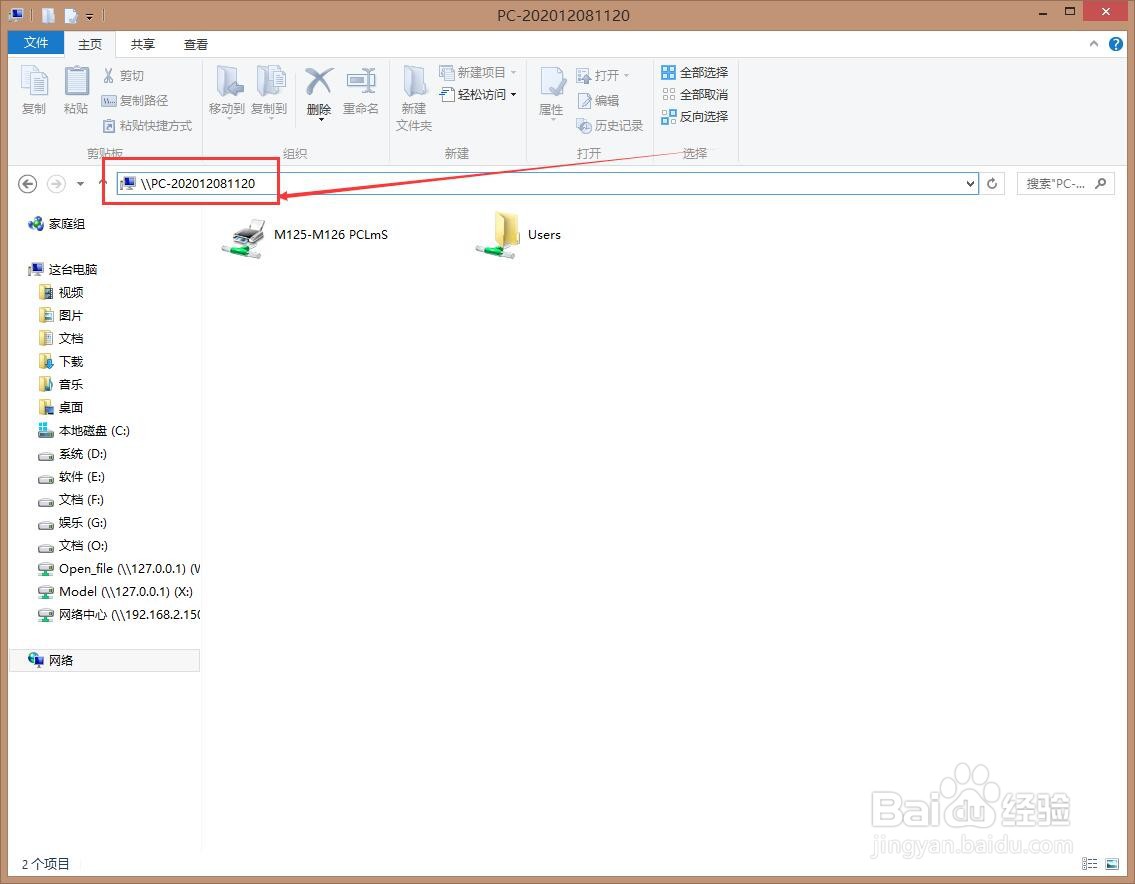Open the 复制到 (Copy to) menu

click(x=269, y=91)
